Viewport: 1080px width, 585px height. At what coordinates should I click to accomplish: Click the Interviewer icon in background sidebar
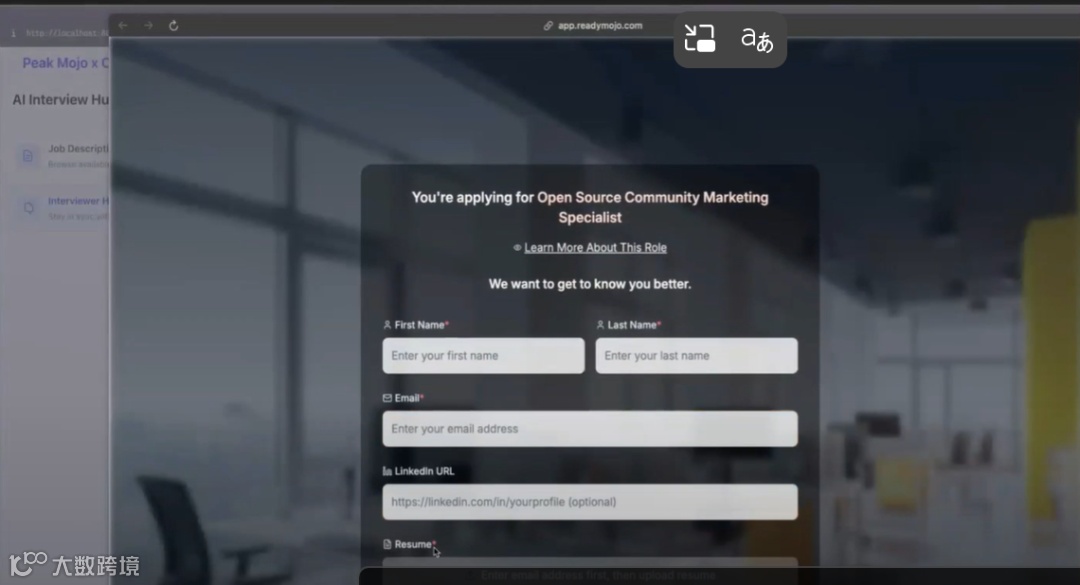coord(28,207)
